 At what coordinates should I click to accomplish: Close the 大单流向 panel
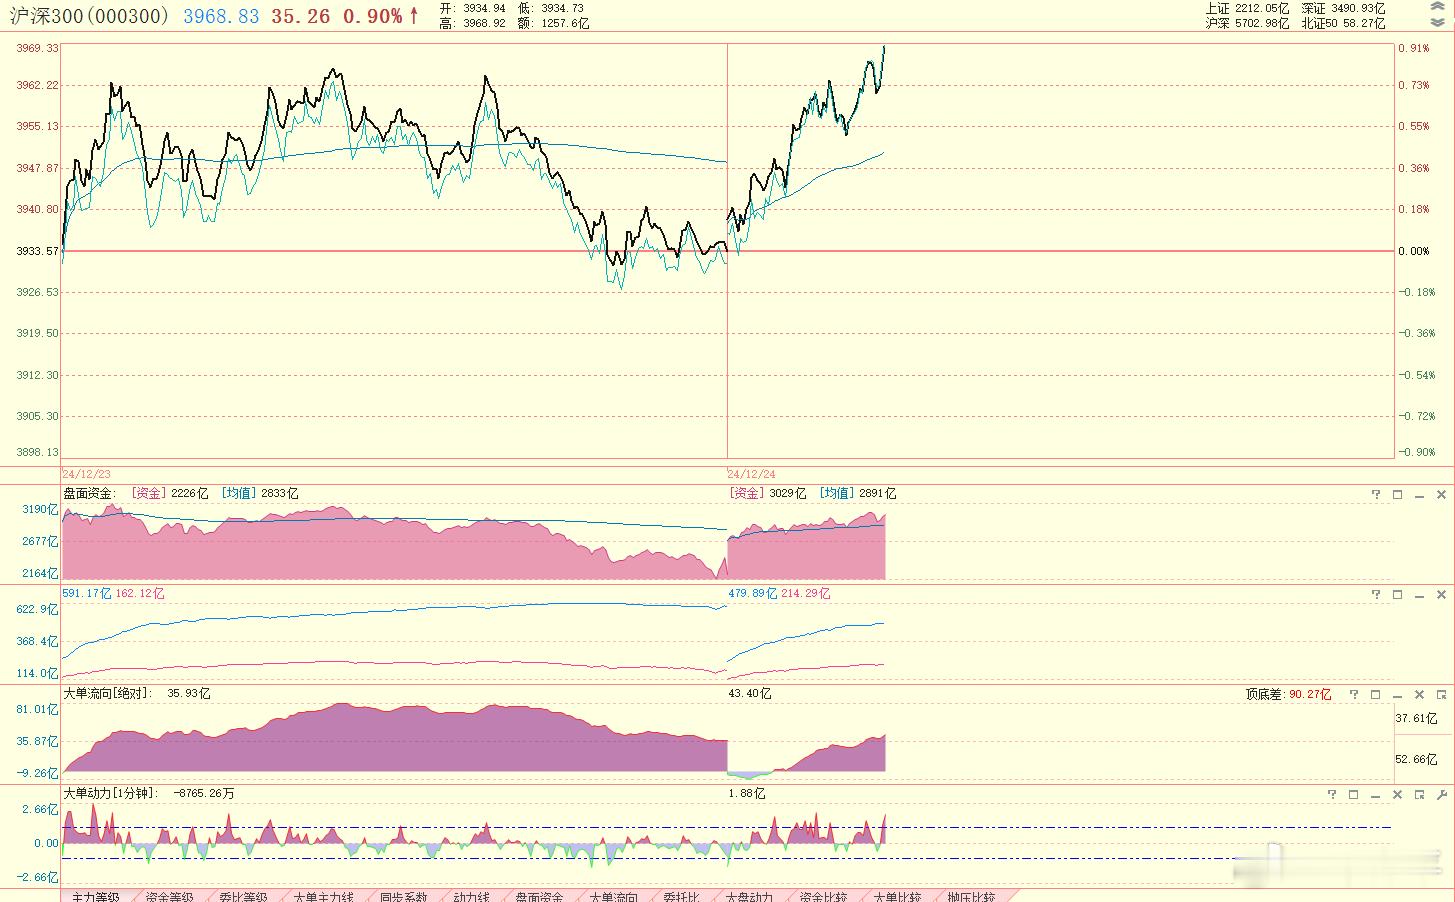[1419, 694]
